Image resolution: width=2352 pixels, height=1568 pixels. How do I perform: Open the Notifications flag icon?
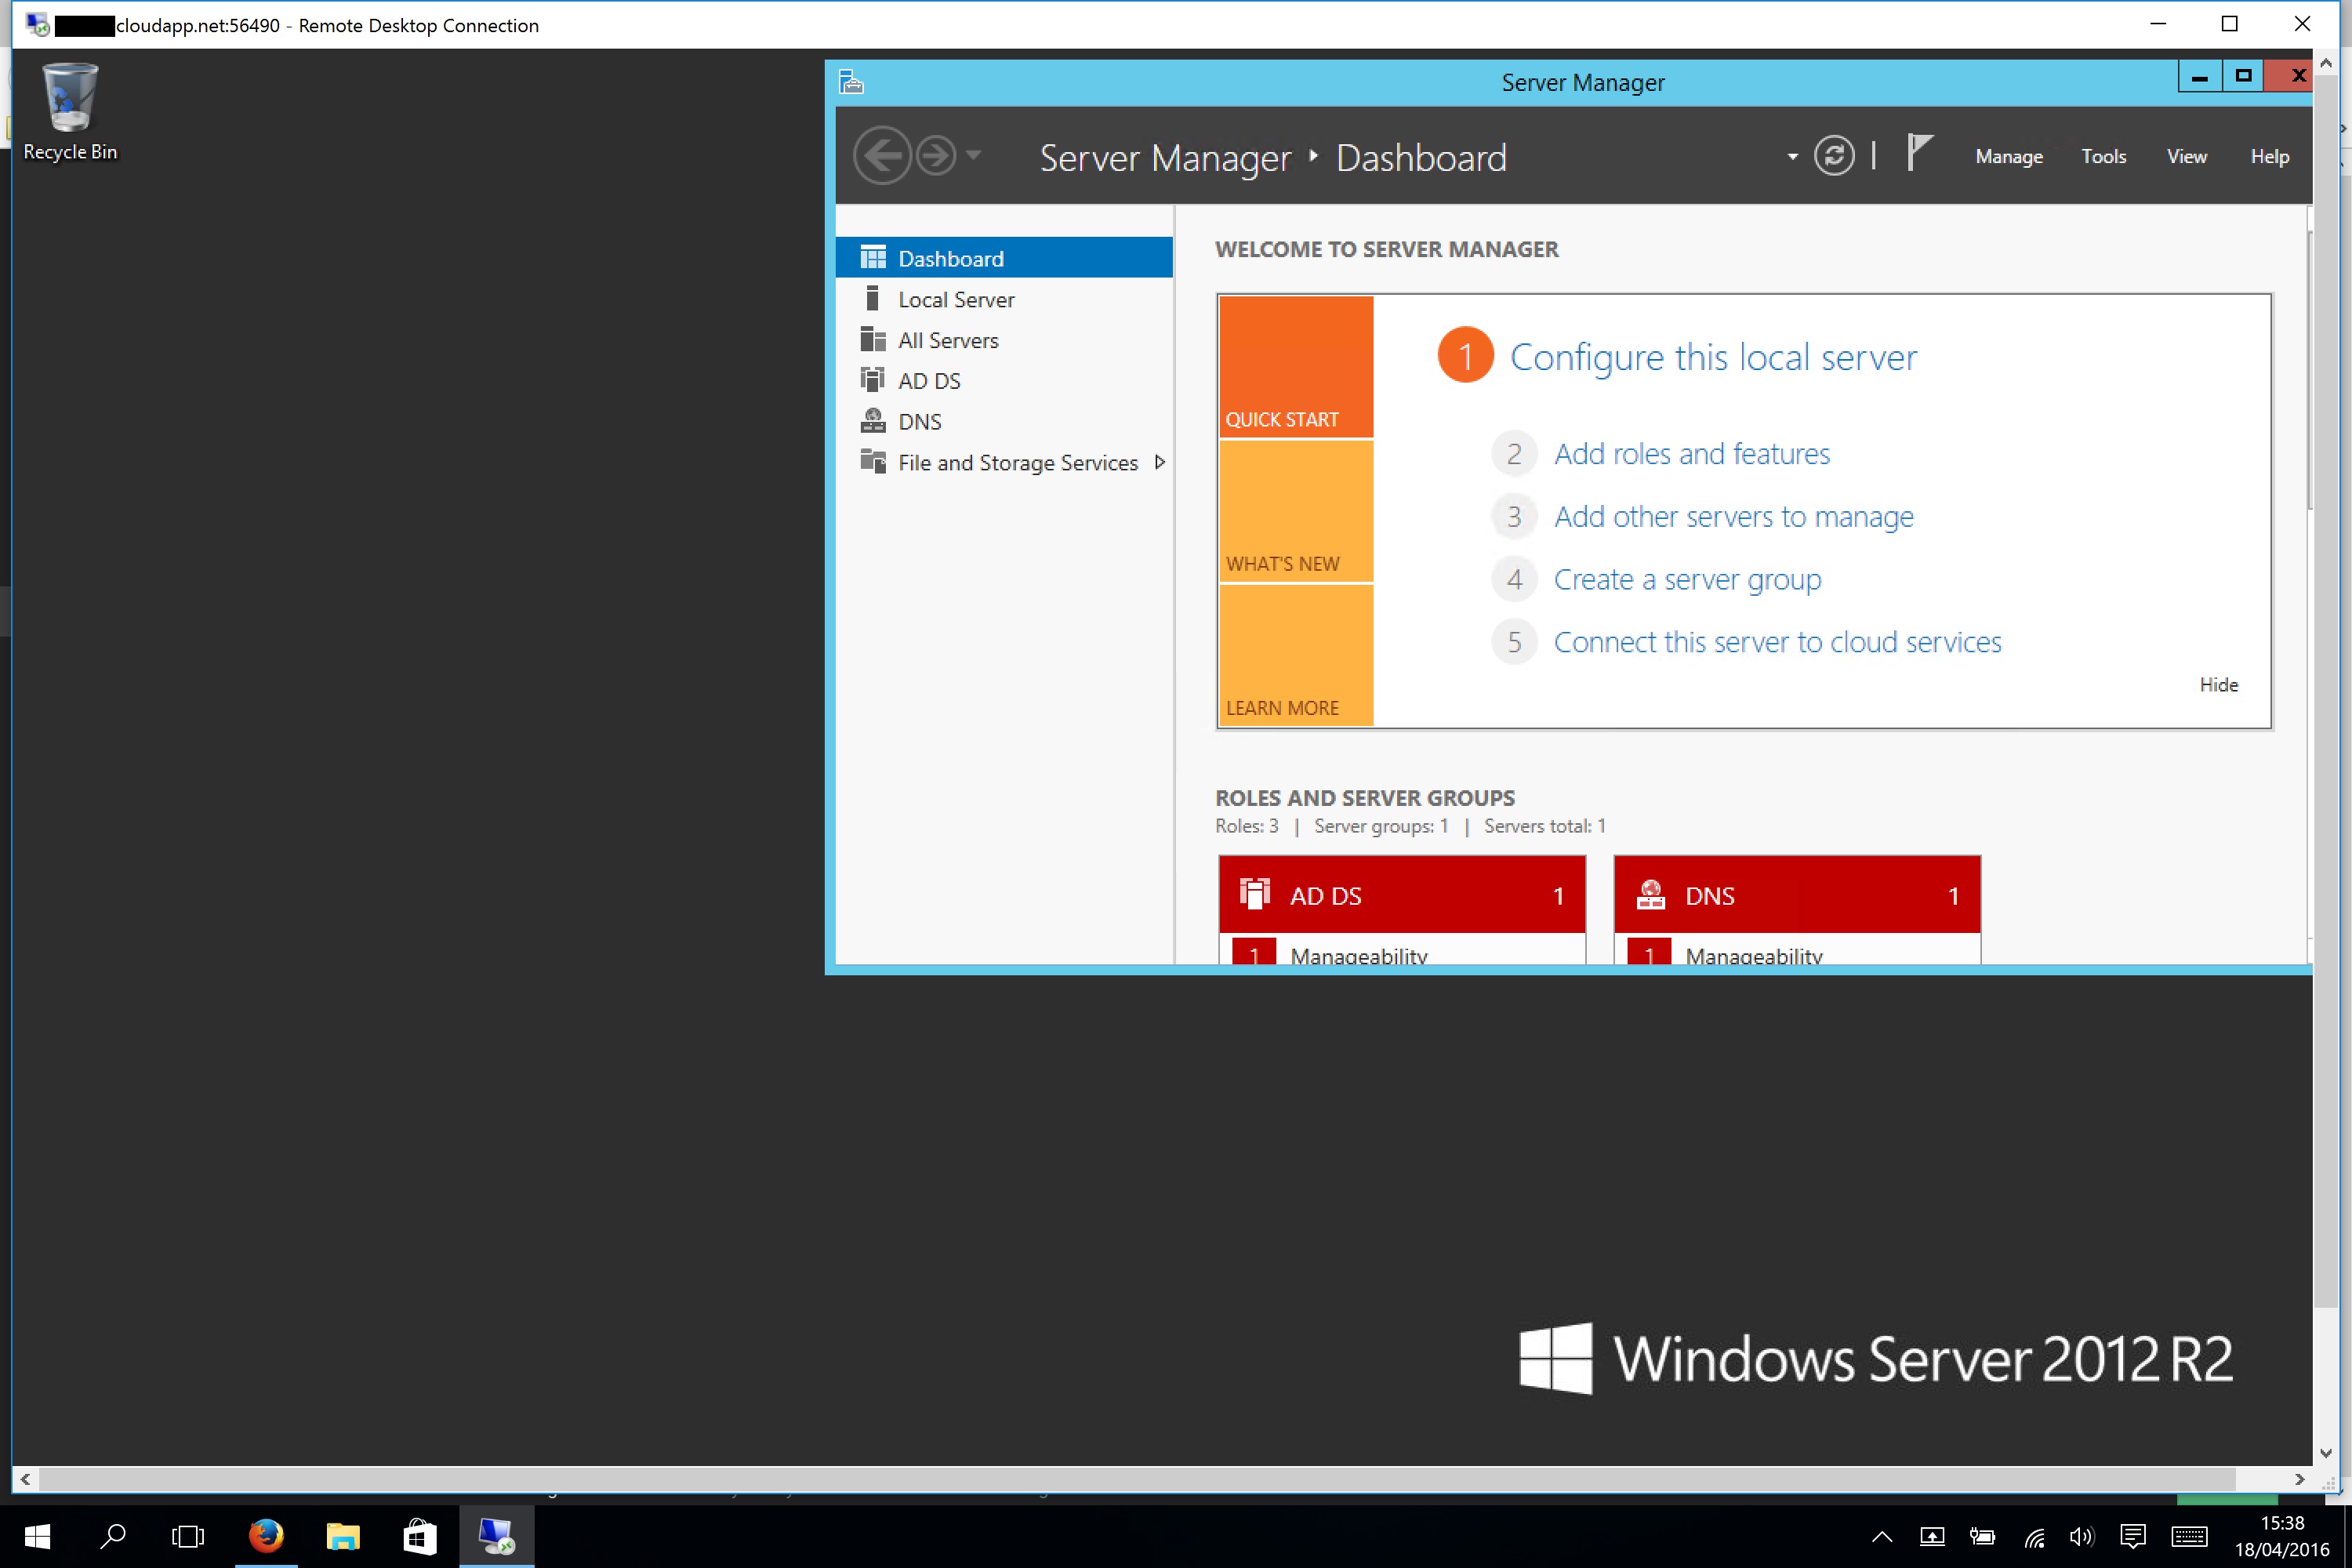click(x=1918, y=153)
